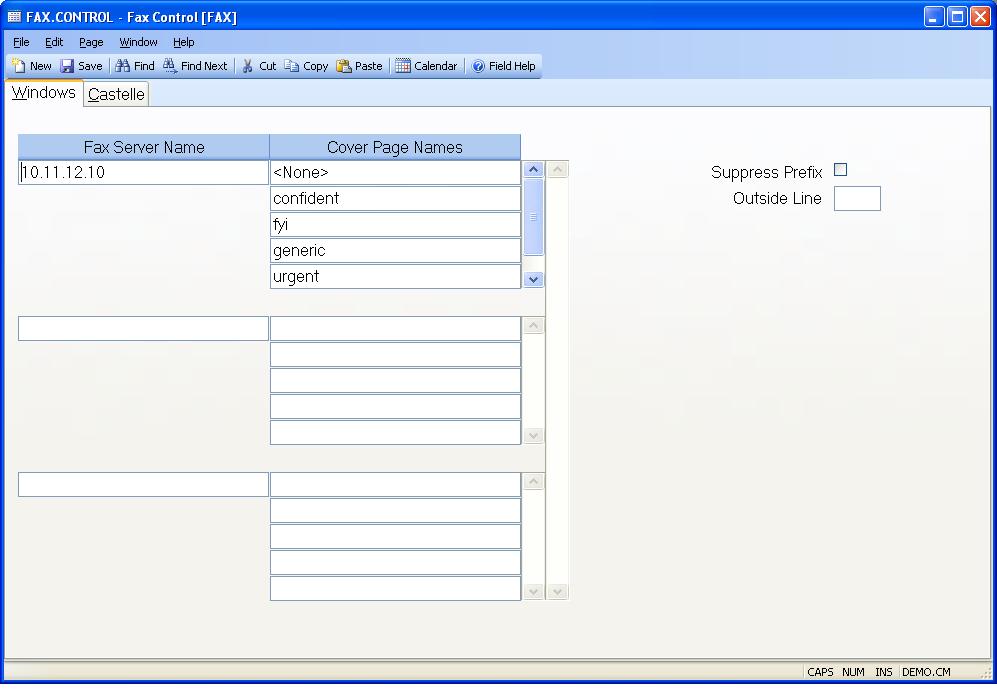This screenshot has height=689, width=997.
Task: Click the NUM indicator in status bar
Action: coord(853,672)
